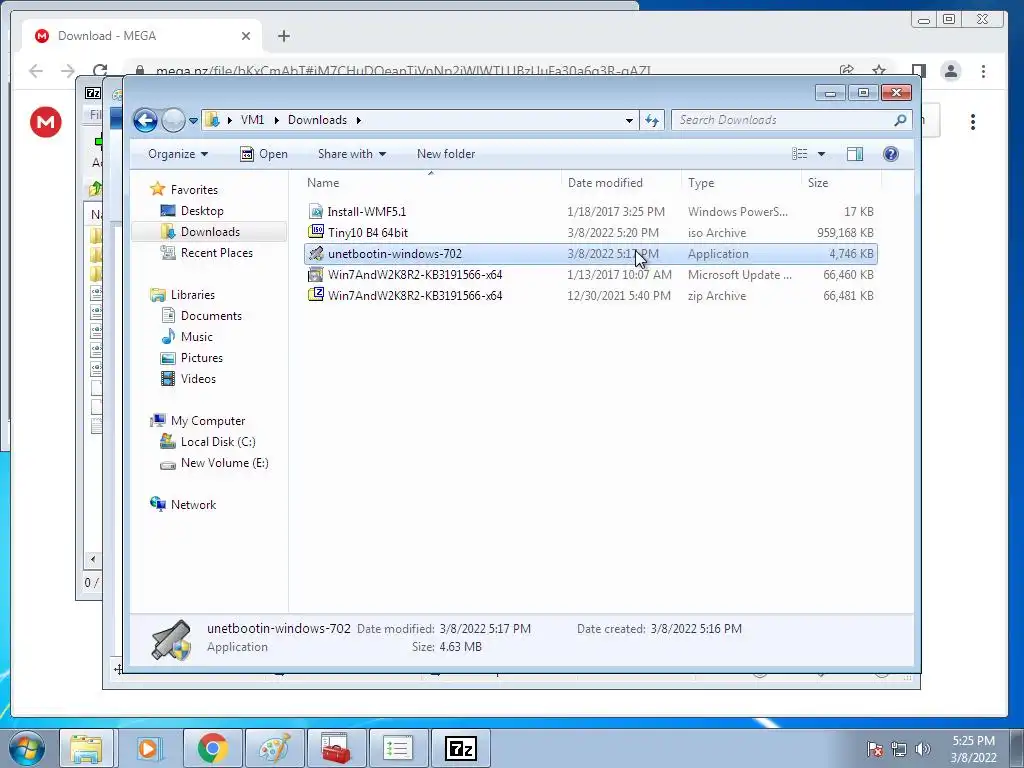Expand the arrow after Downloads breadcrumb
1024x768 pixels.
click(x=359, y=120)
